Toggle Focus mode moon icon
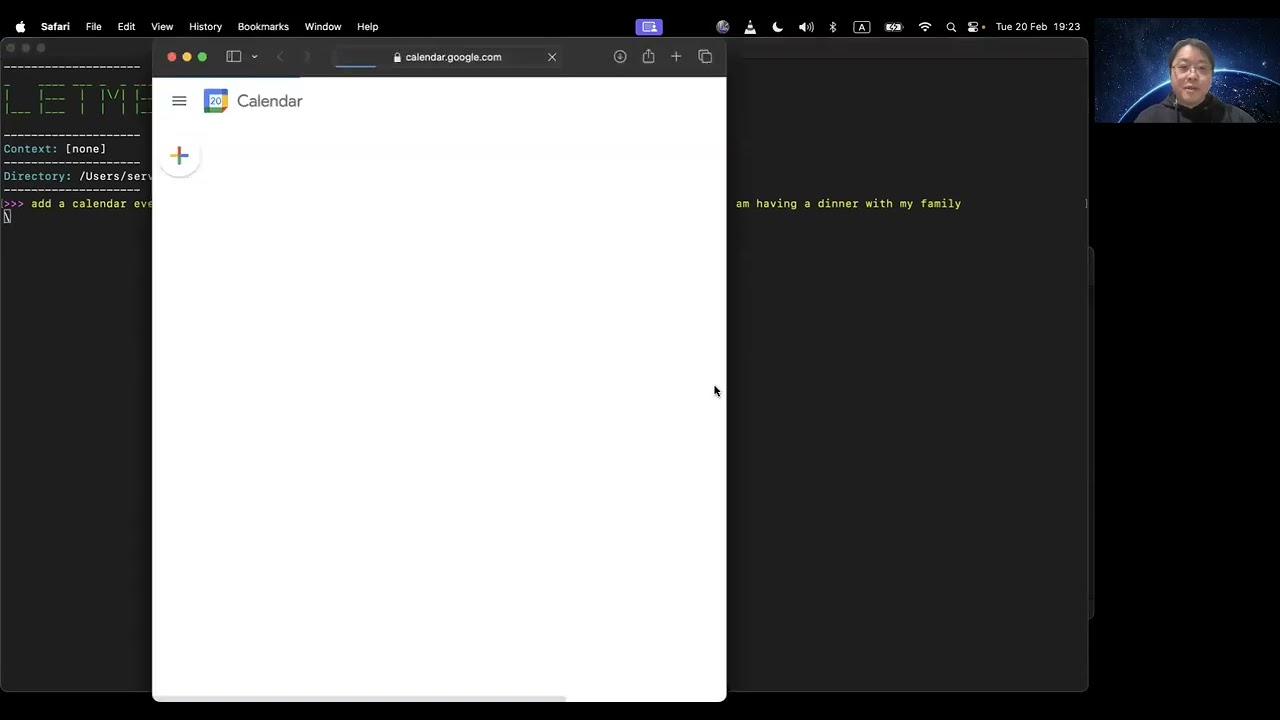Viewport: 1280px width, 720px height. pos(778,27)
